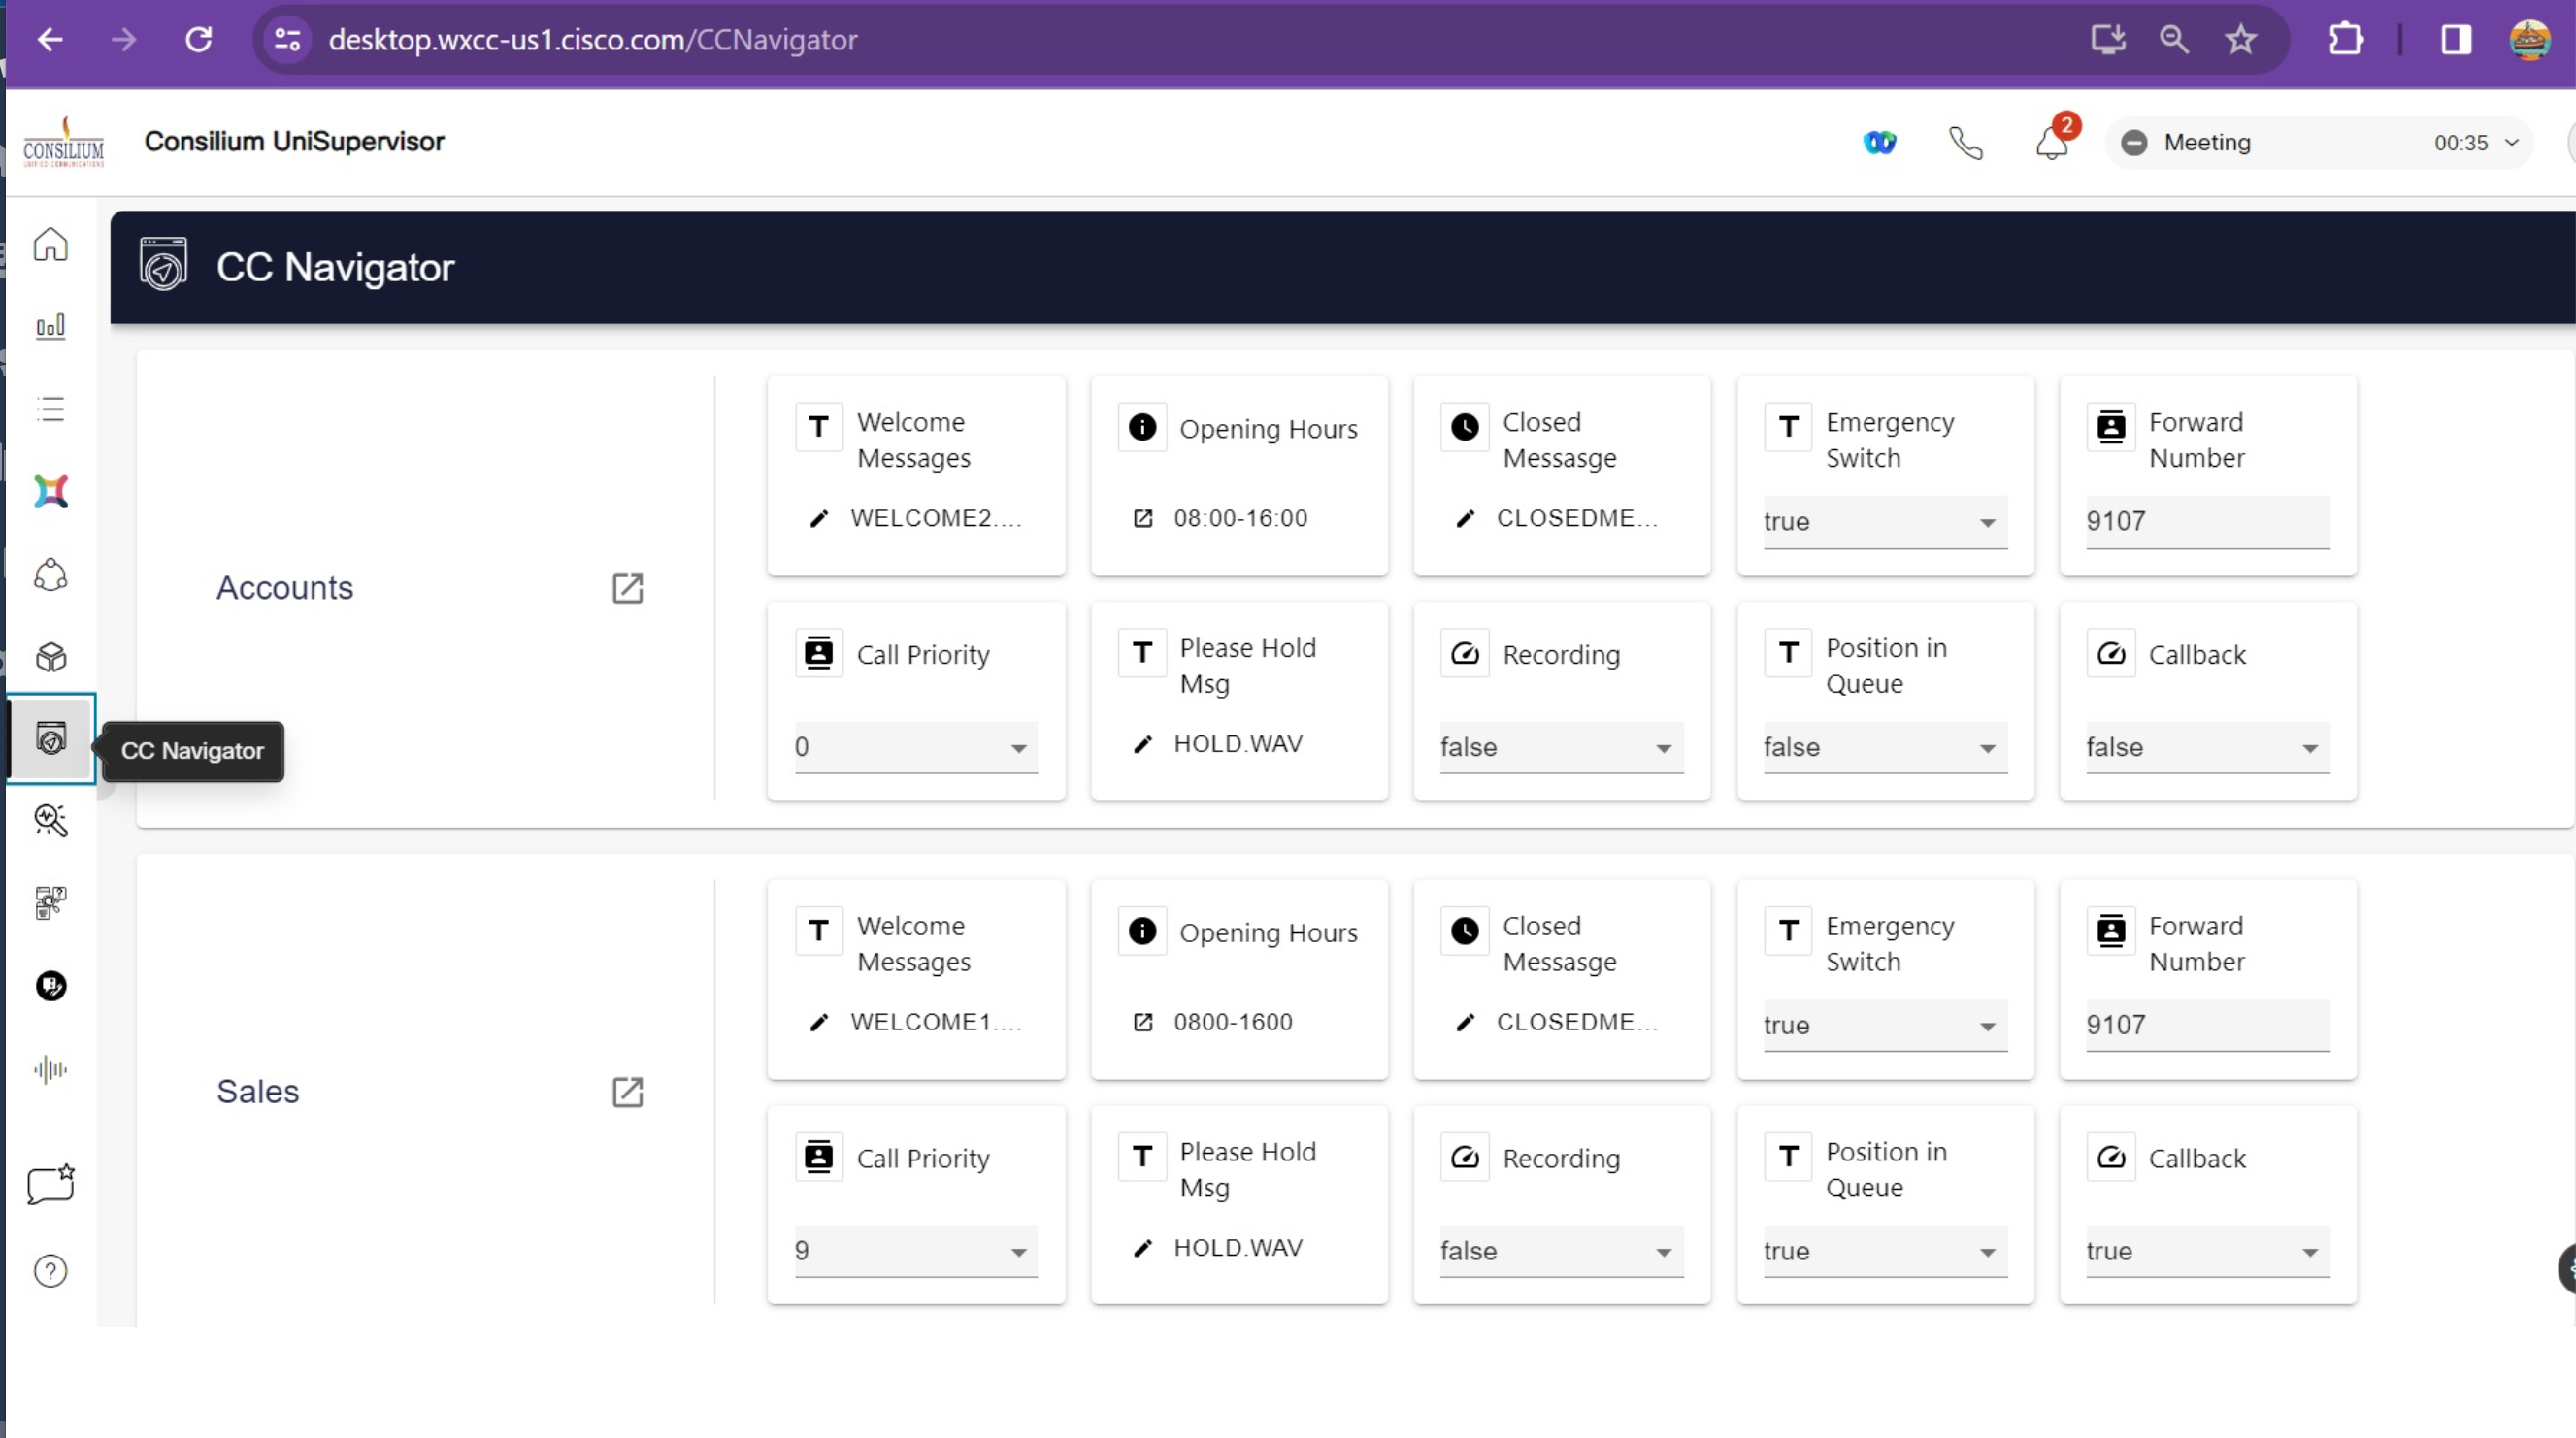Open Accounts Emergency Switch dropdown
This screenshot has height=1438, width=2576.
pos(1885,522)
